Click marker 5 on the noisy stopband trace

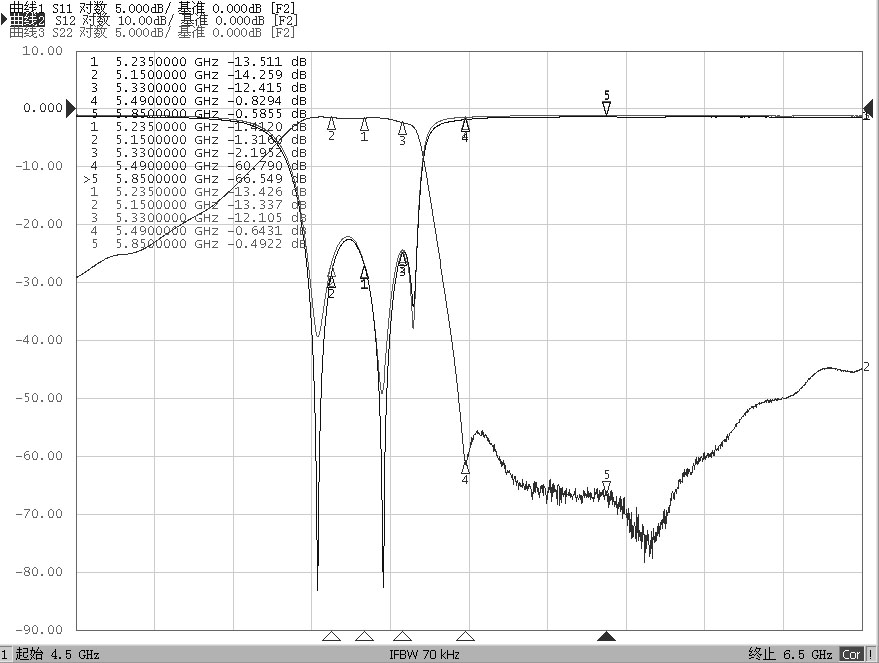[x=606, y=486]
